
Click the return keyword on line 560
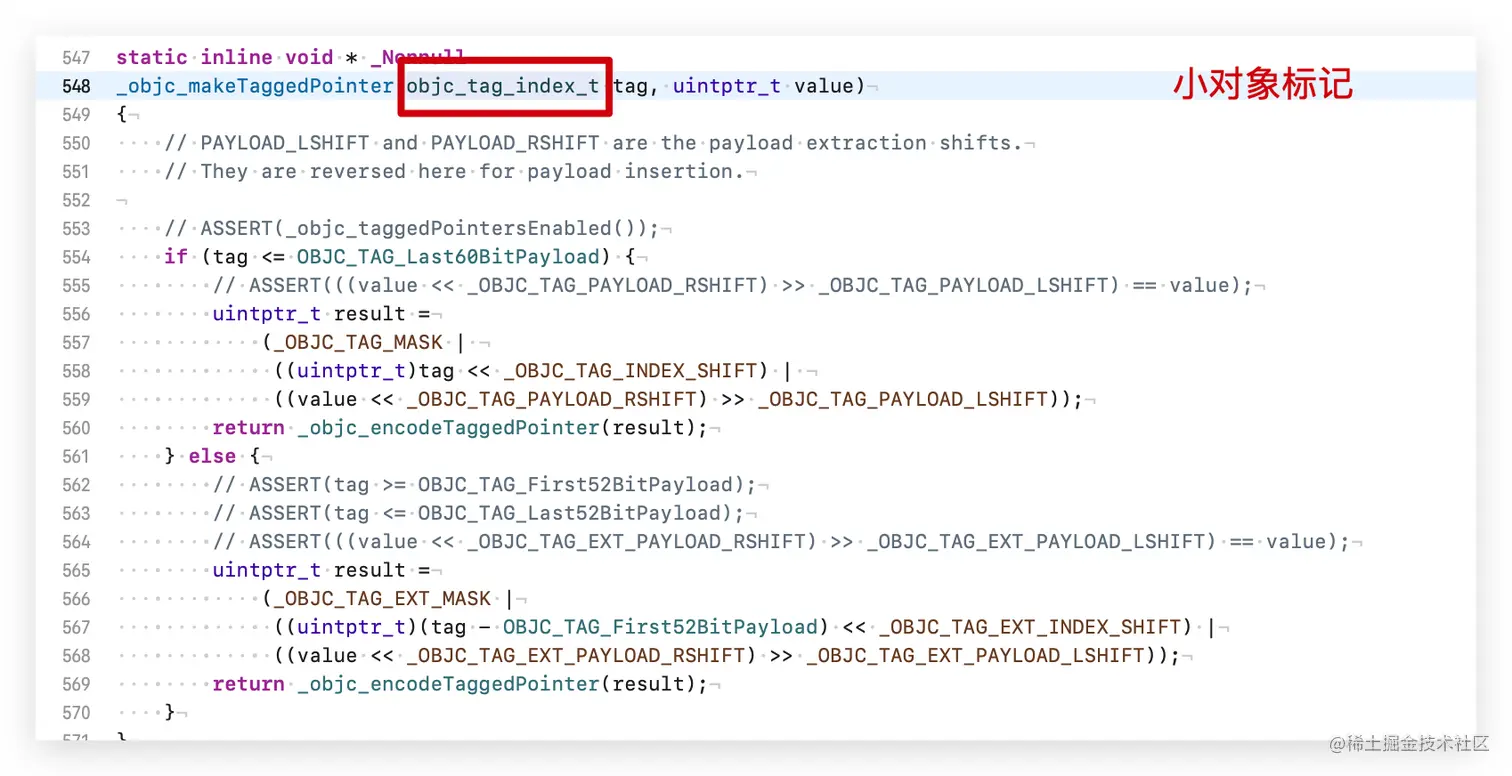246,427
